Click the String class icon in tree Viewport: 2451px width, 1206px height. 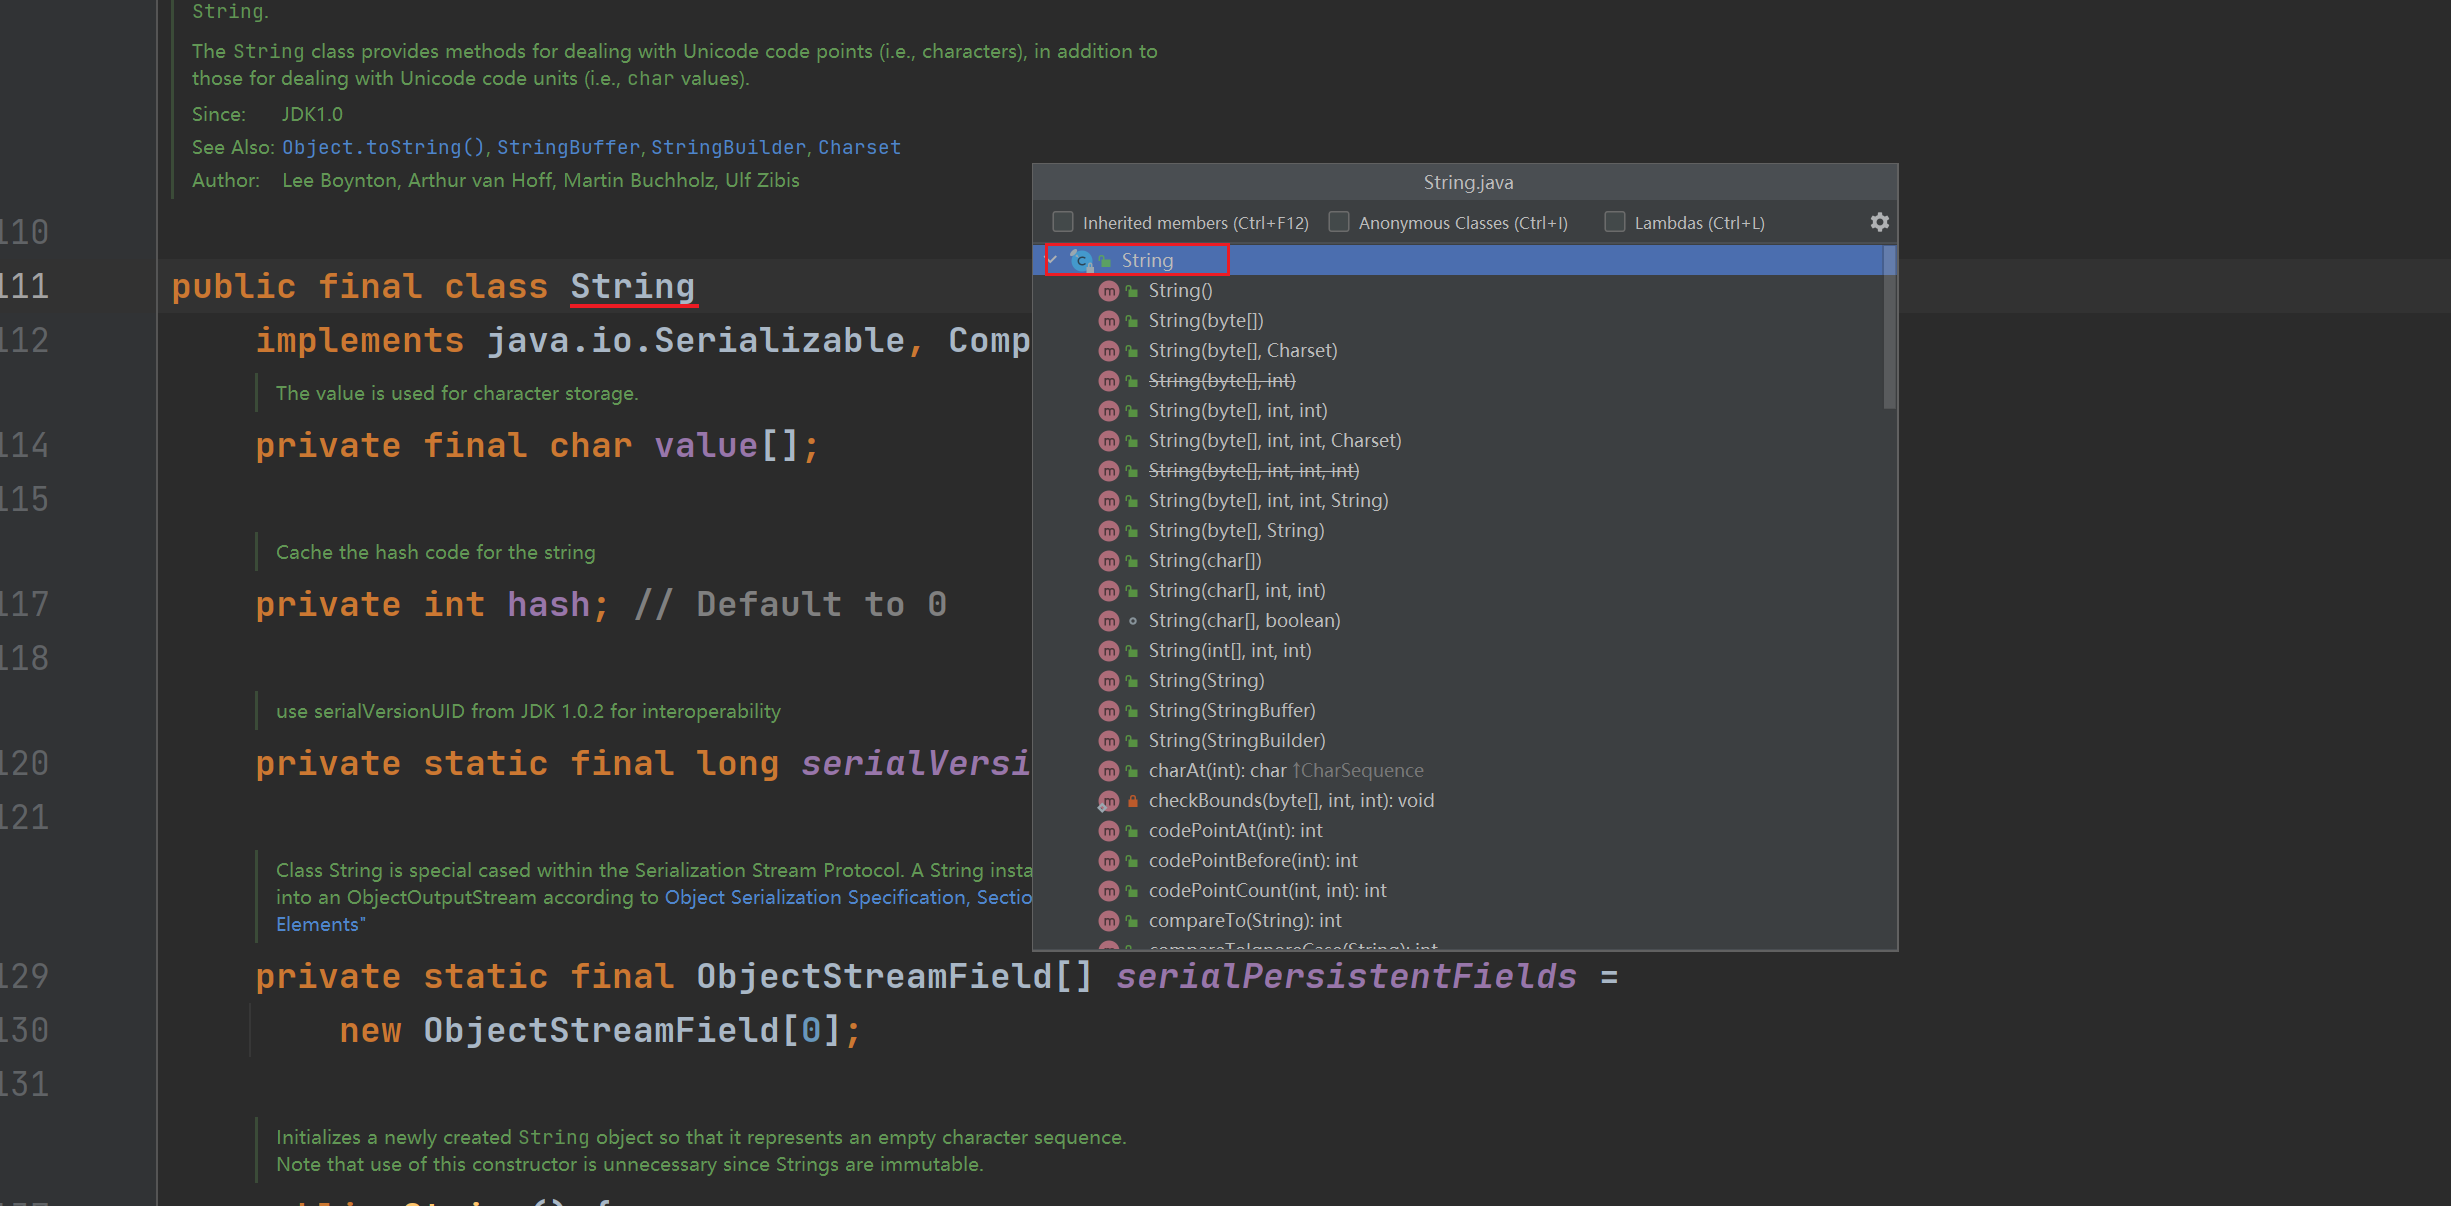point(1080,260)
